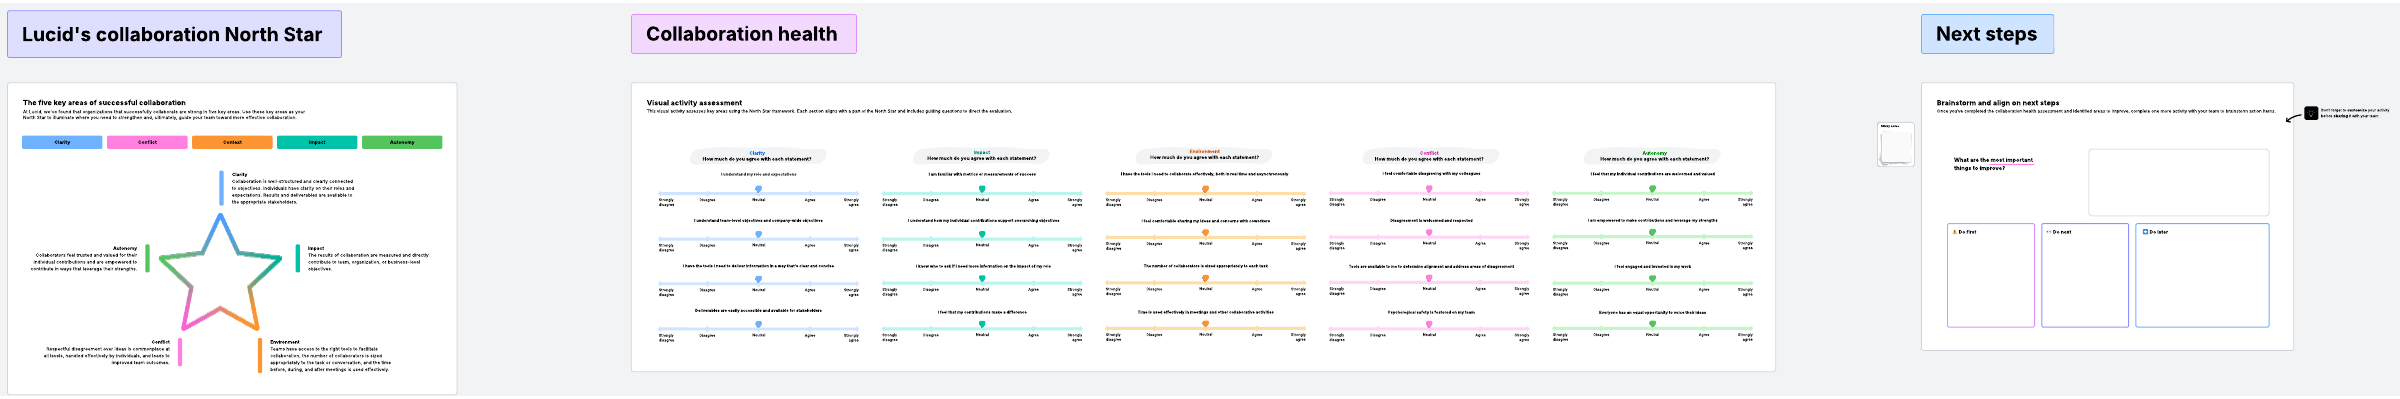Click slider handle for "Time is used effectively in meetings"
This screenshot has height=399, width=2400.
click(x=1205, y=324)
